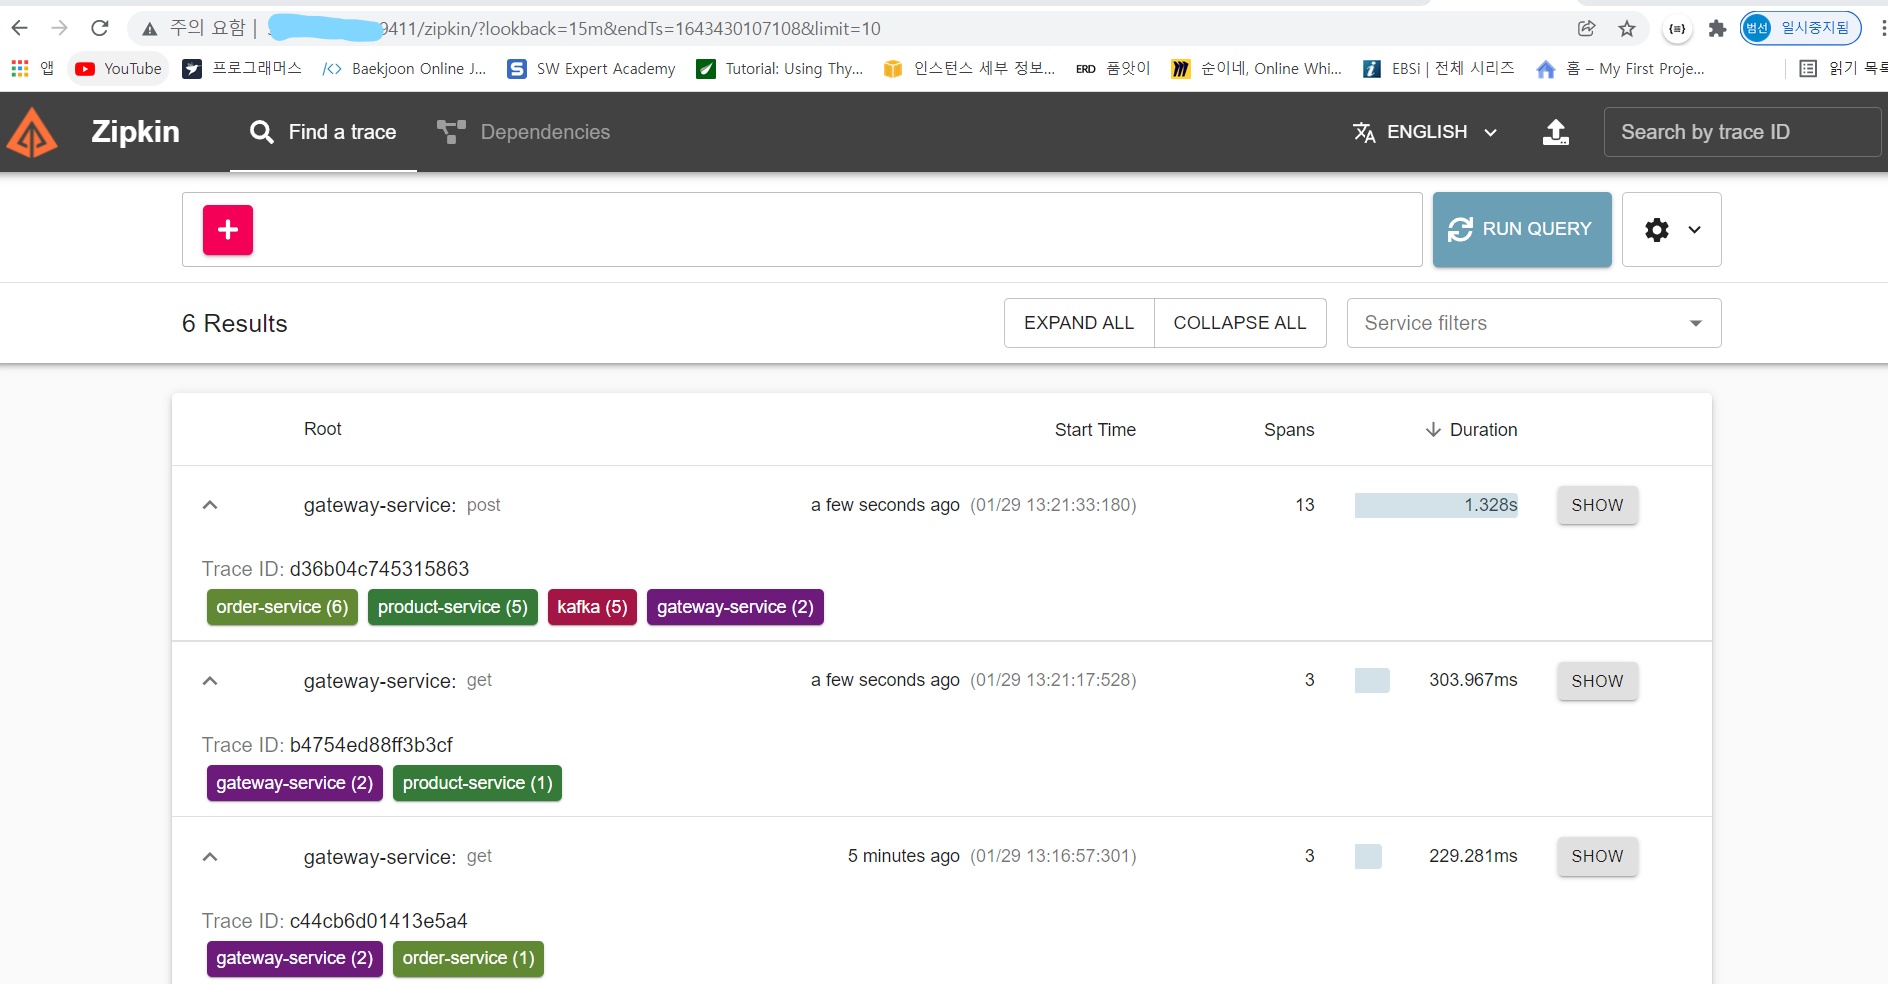Click the upload trace icon in header
This screenshot has width=1888, height=984.
(x=1554, y=131)
